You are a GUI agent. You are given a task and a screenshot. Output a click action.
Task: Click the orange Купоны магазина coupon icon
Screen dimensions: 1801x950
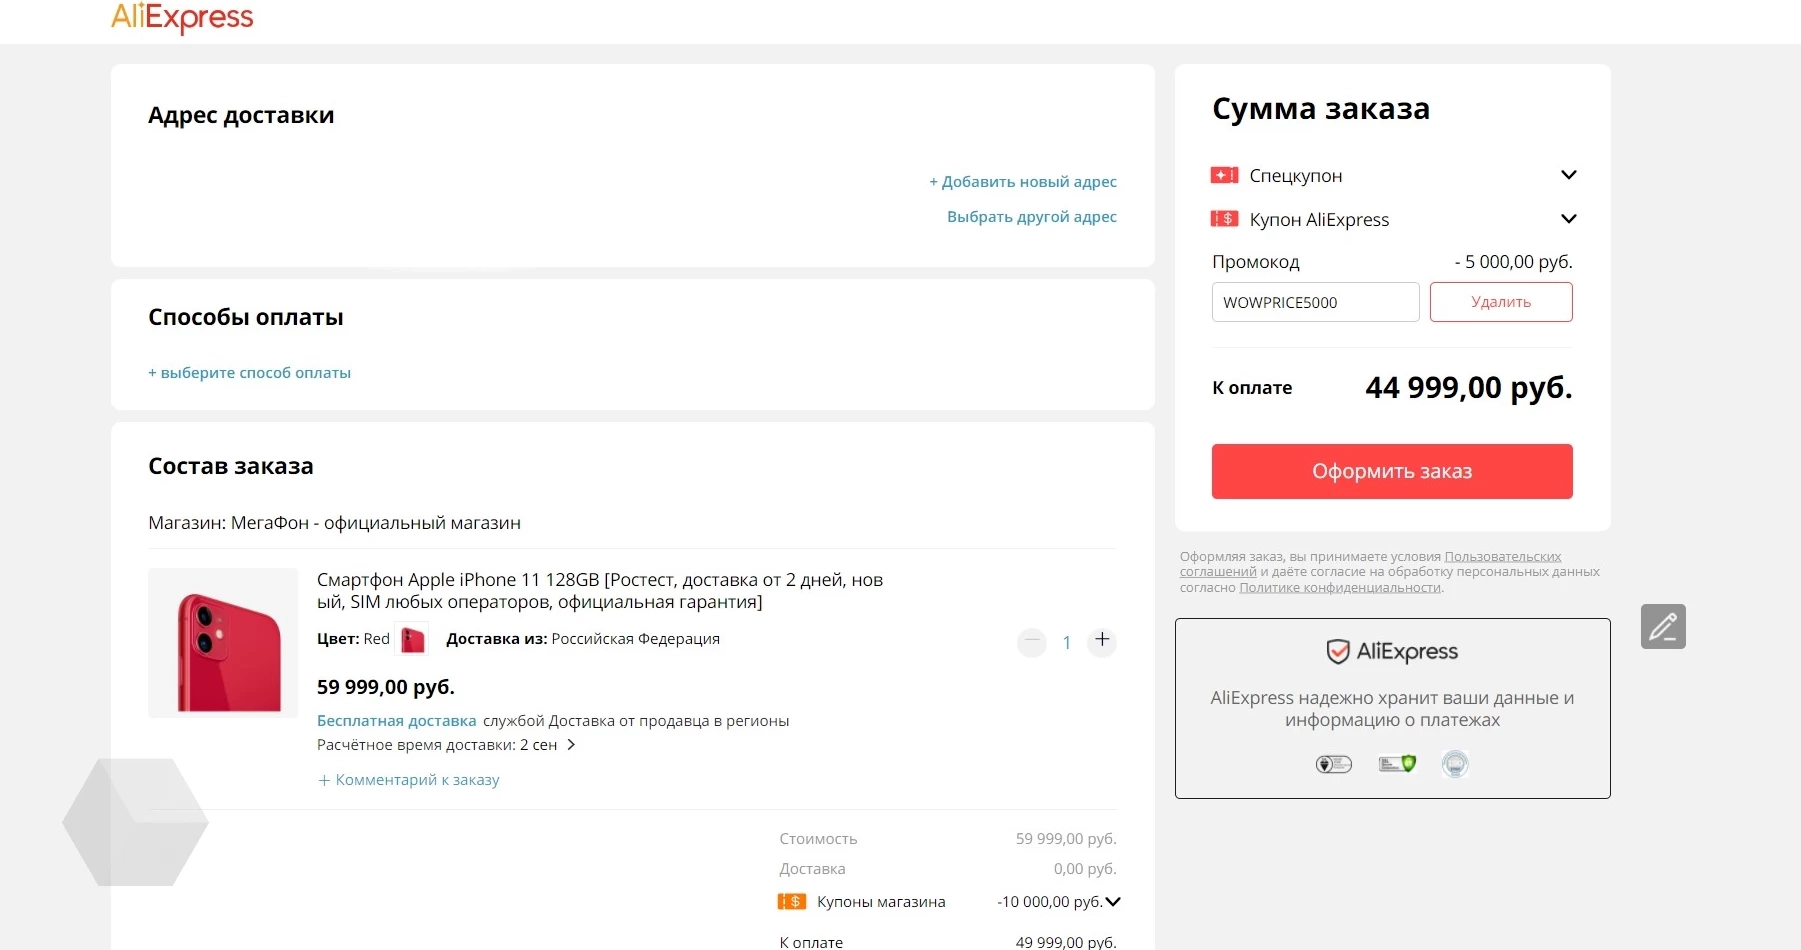click(792, 901)
